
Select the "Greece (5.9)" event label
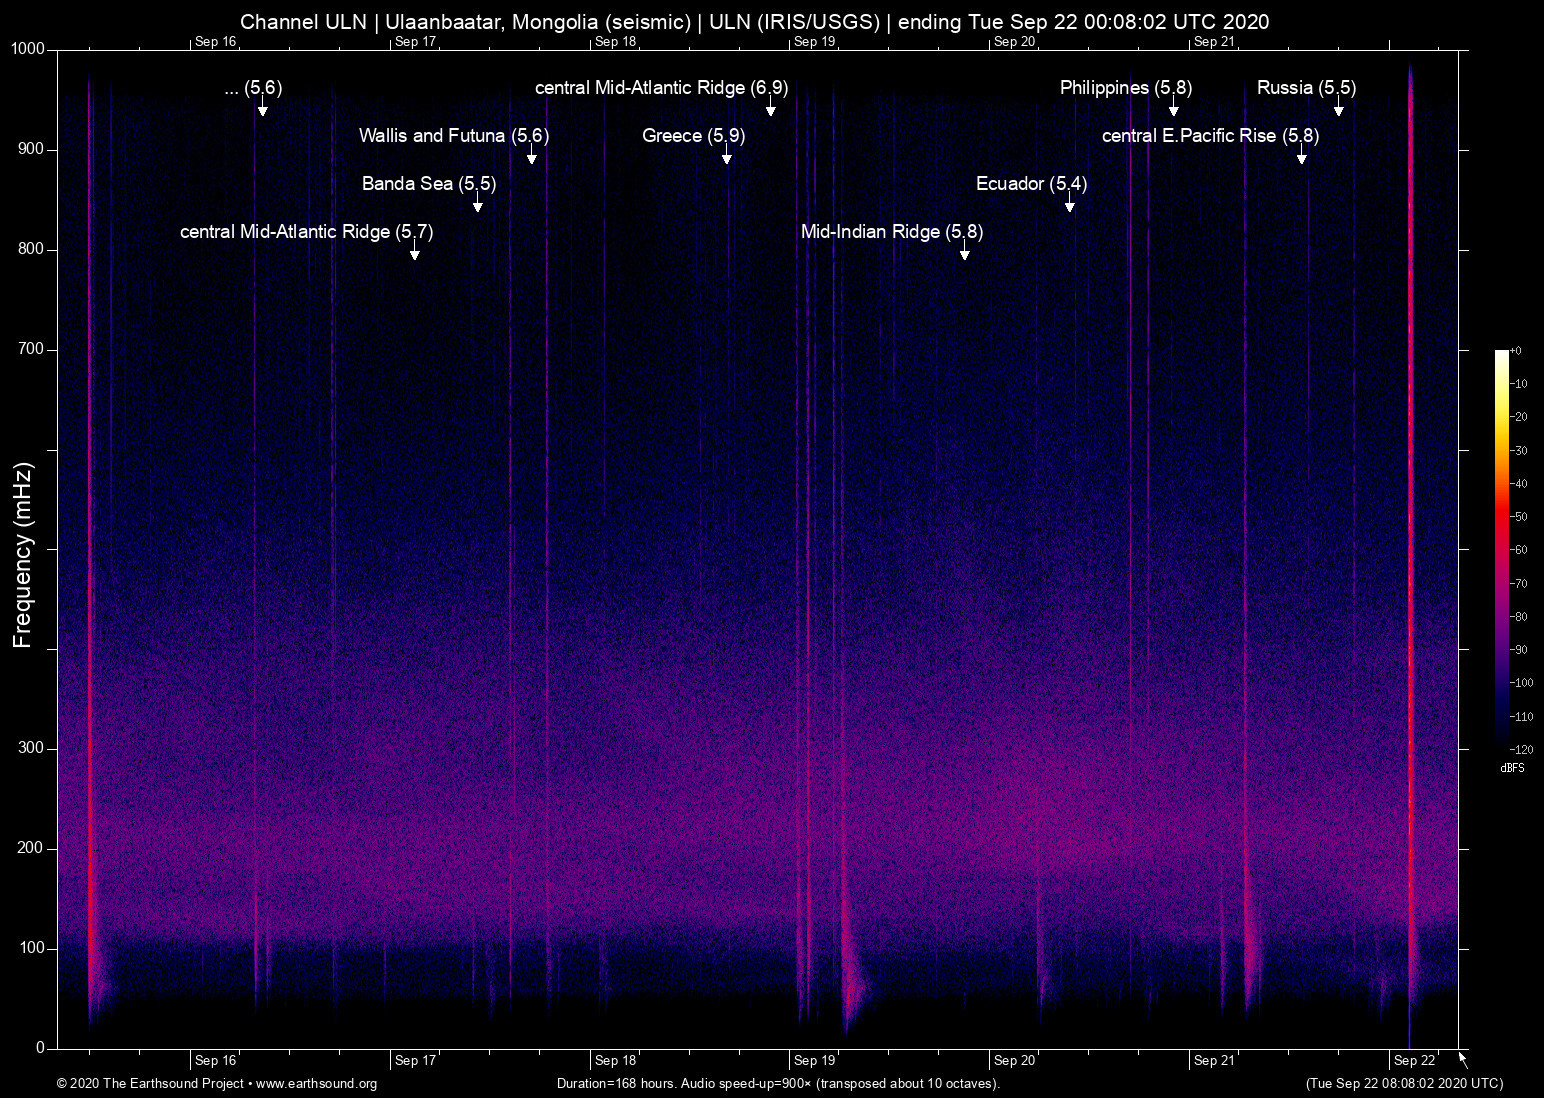click(x=694, y=136)
